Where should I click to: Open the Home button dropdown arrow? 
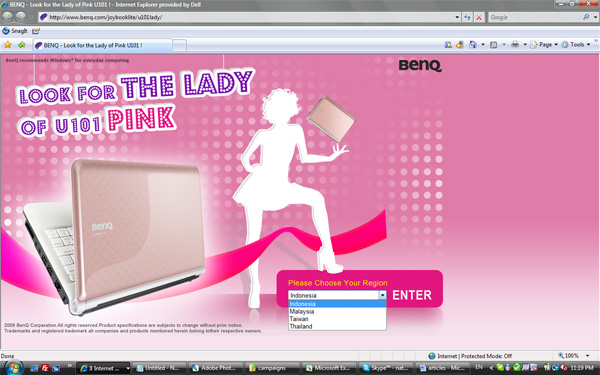(x=483, y=45)
